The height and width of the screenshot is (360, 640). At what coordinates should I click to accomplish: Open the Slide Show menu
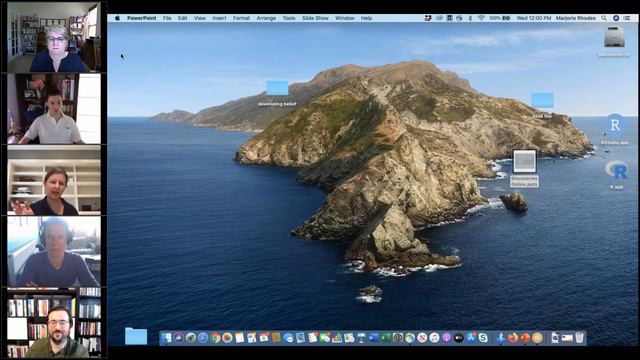pos(315,18)
